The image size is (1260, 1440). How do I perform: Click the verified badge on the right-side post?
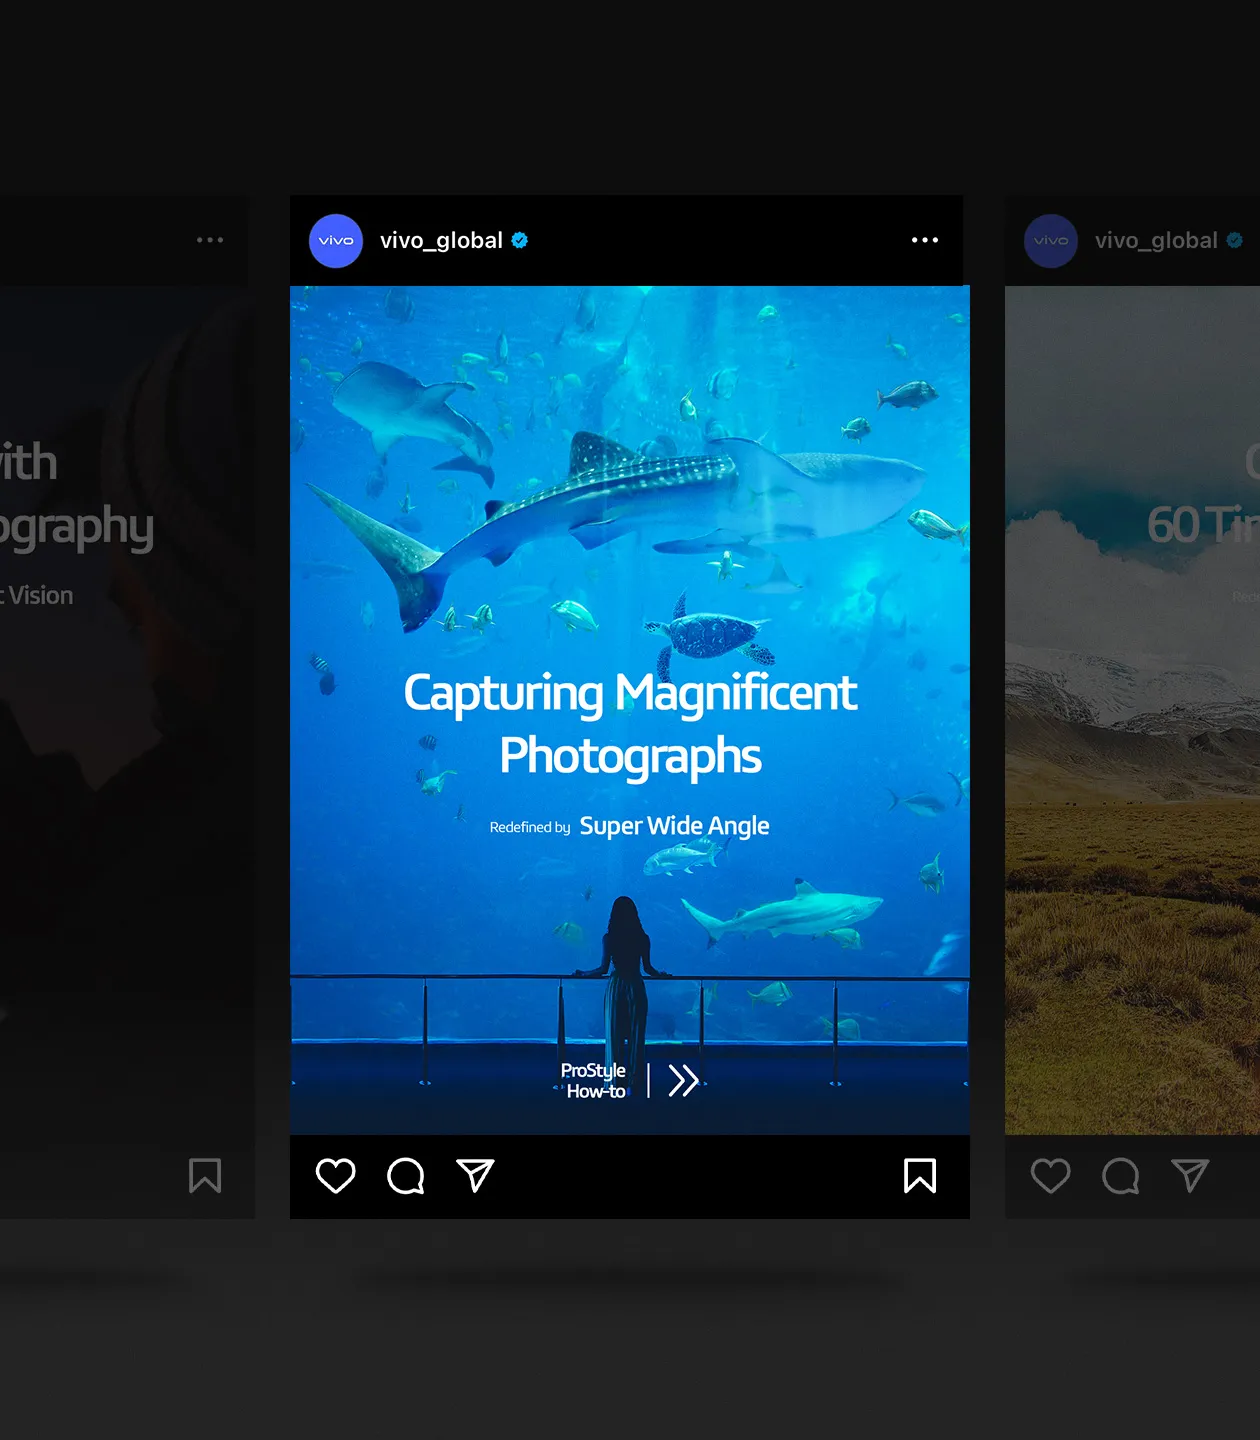pyautogui.click(x=1235, y=240)
